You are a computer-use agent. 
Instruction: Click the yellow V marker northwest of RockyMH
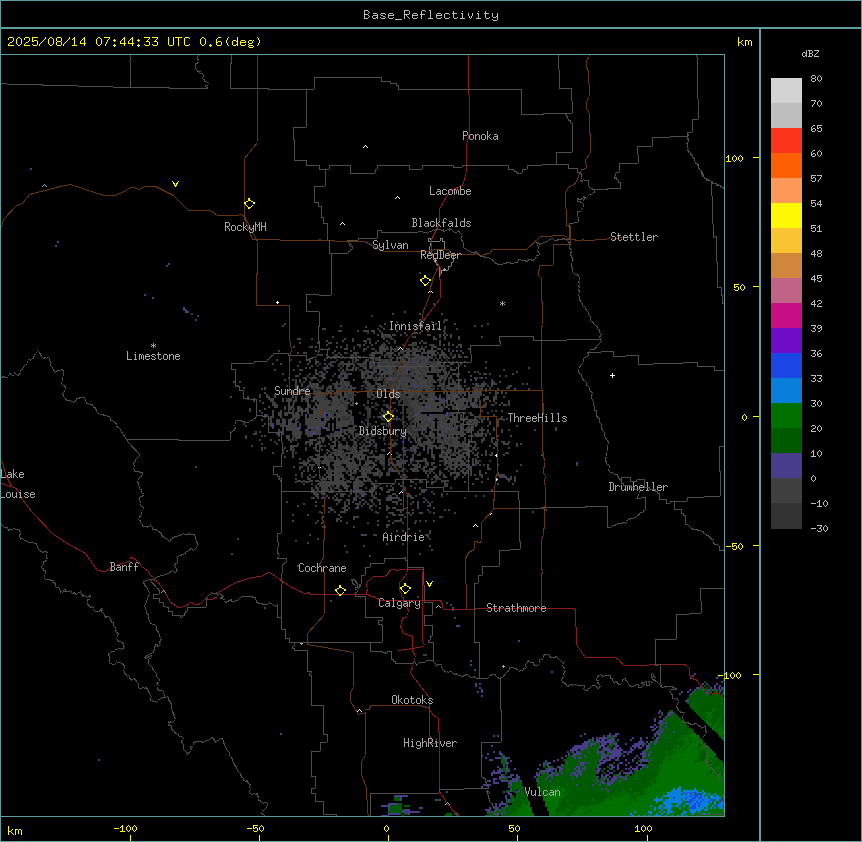tap(175, 184)
